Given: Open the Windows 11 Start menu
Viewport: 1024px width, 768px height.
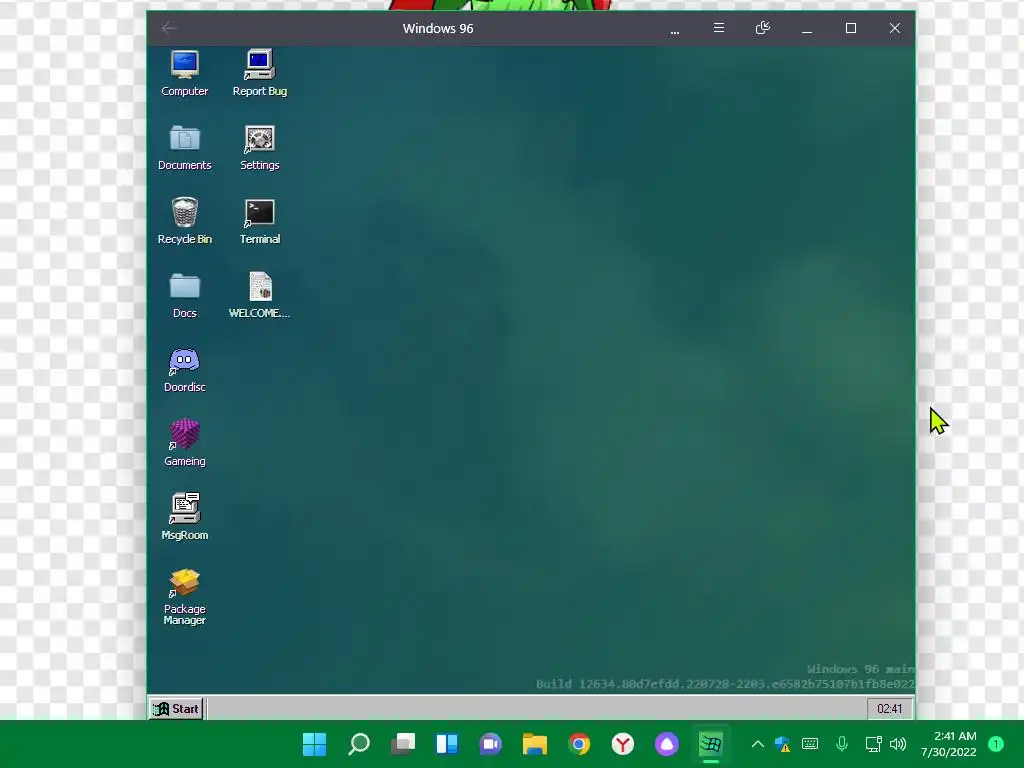Looking at the screenshot, I should (x=315, y=744).
